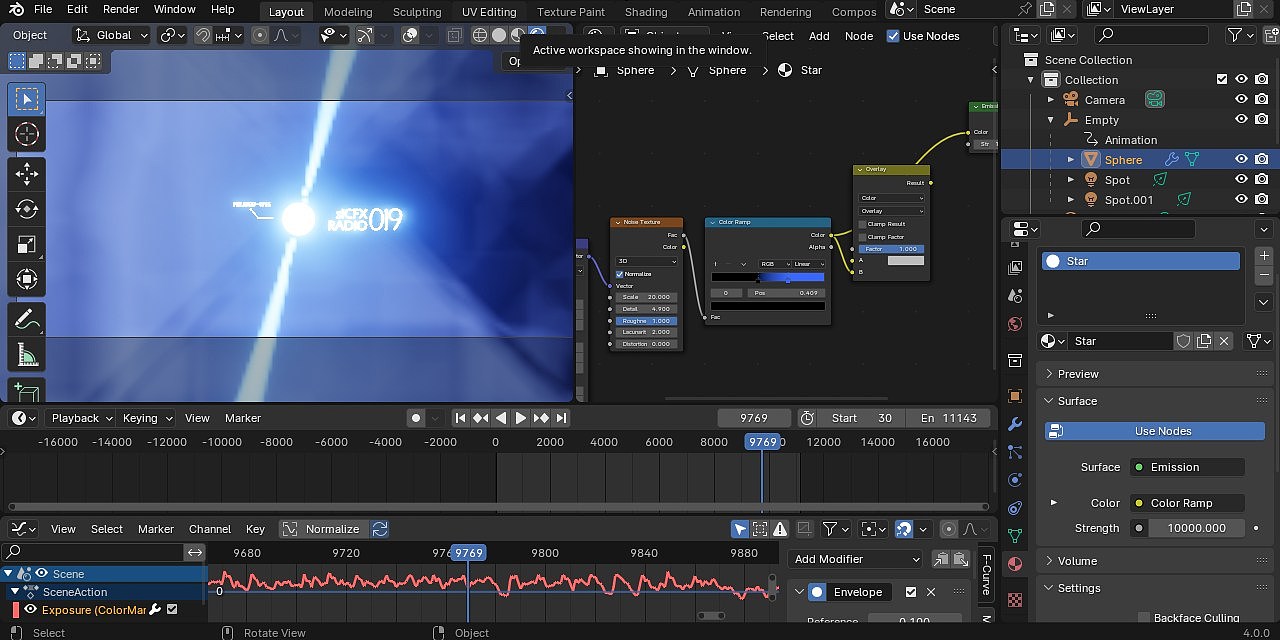This screenshot has width=1280, height=640.
Task: Remove material slot with minus button
Action: pos(1264,275)
